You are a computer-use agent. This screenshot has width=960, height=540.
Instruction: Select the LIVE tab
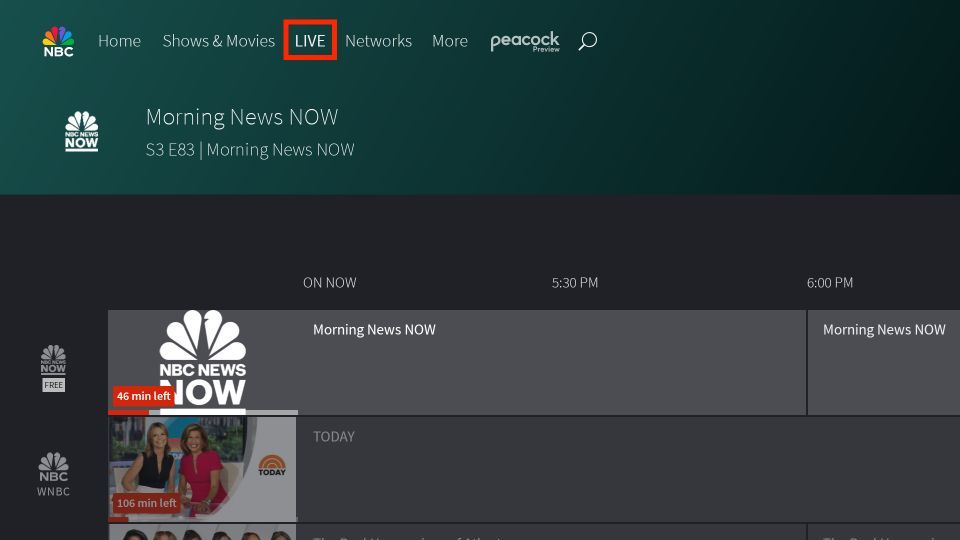[x=310, y=40]
